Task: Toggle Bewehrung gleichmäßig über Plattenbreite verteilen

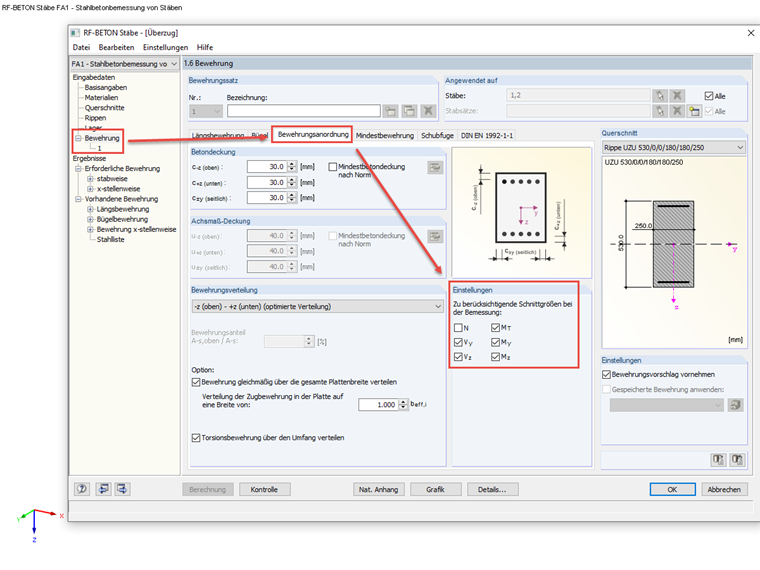Action: point(196,382)
